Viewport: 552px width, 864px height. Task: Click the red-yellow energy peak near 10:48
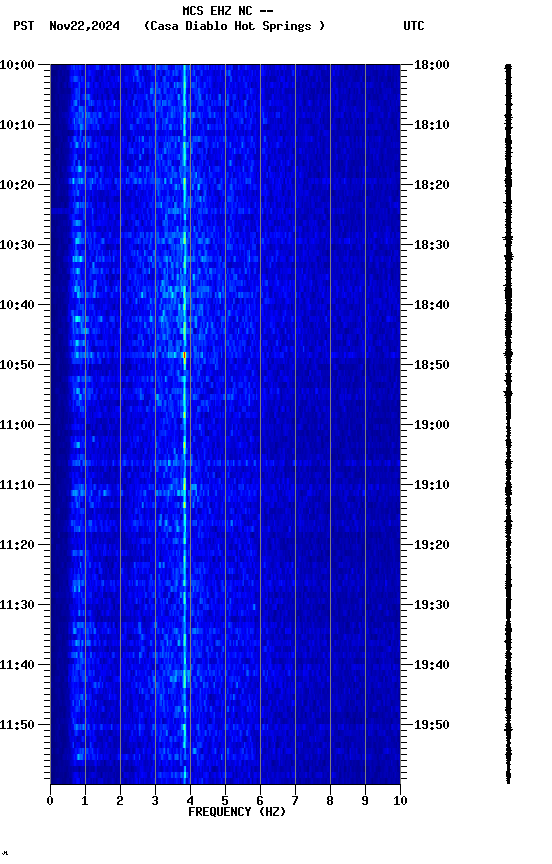pos(184,355)
